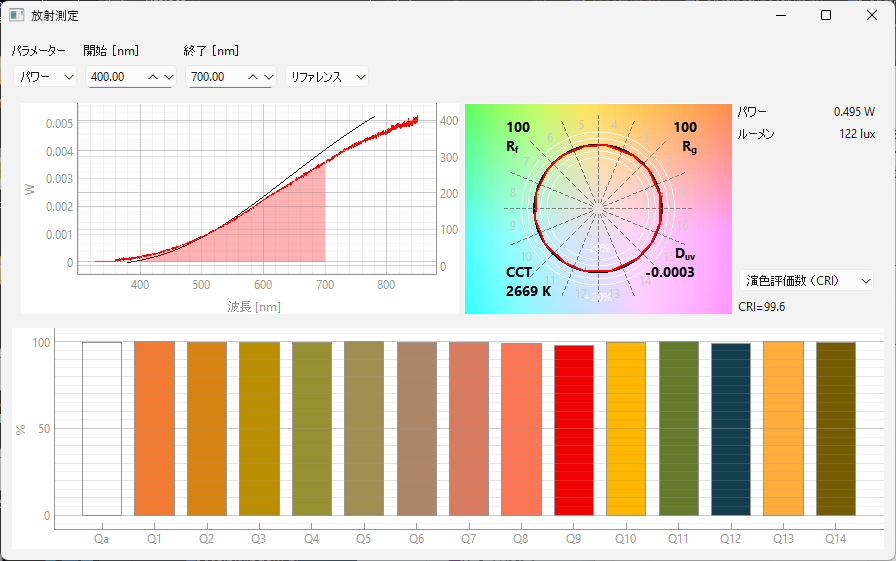Click the orange Q1 bar
The width and height of the screenshot is (896, 561).
coord(155,428)
